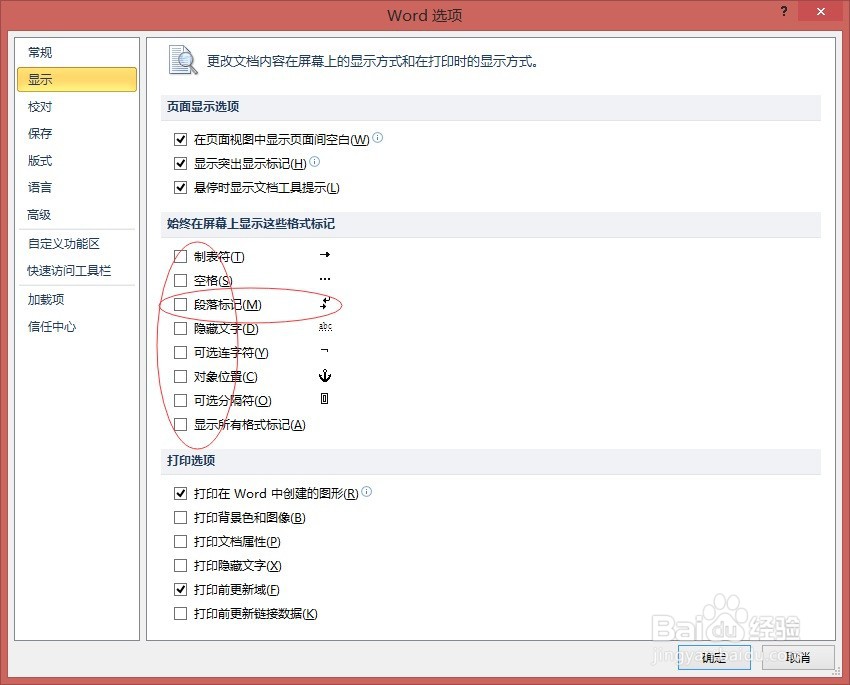Check the 对象位置 checkbox
Image resolution: width=850 pixels, height=685 pixels.
click(181, 376)
